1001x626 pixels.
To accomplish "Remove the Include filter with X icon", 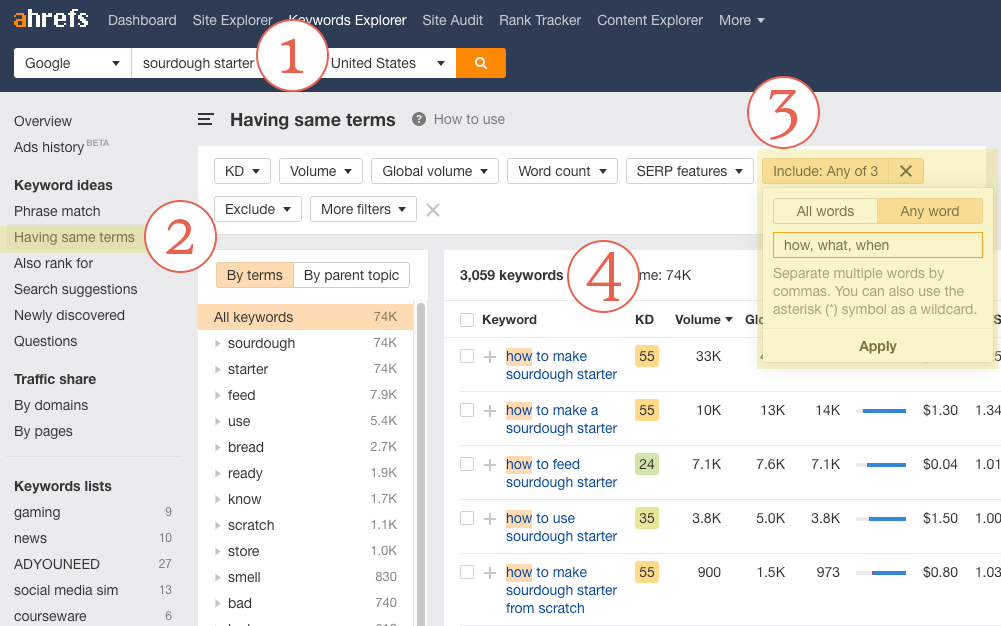I will coord(906,171).
